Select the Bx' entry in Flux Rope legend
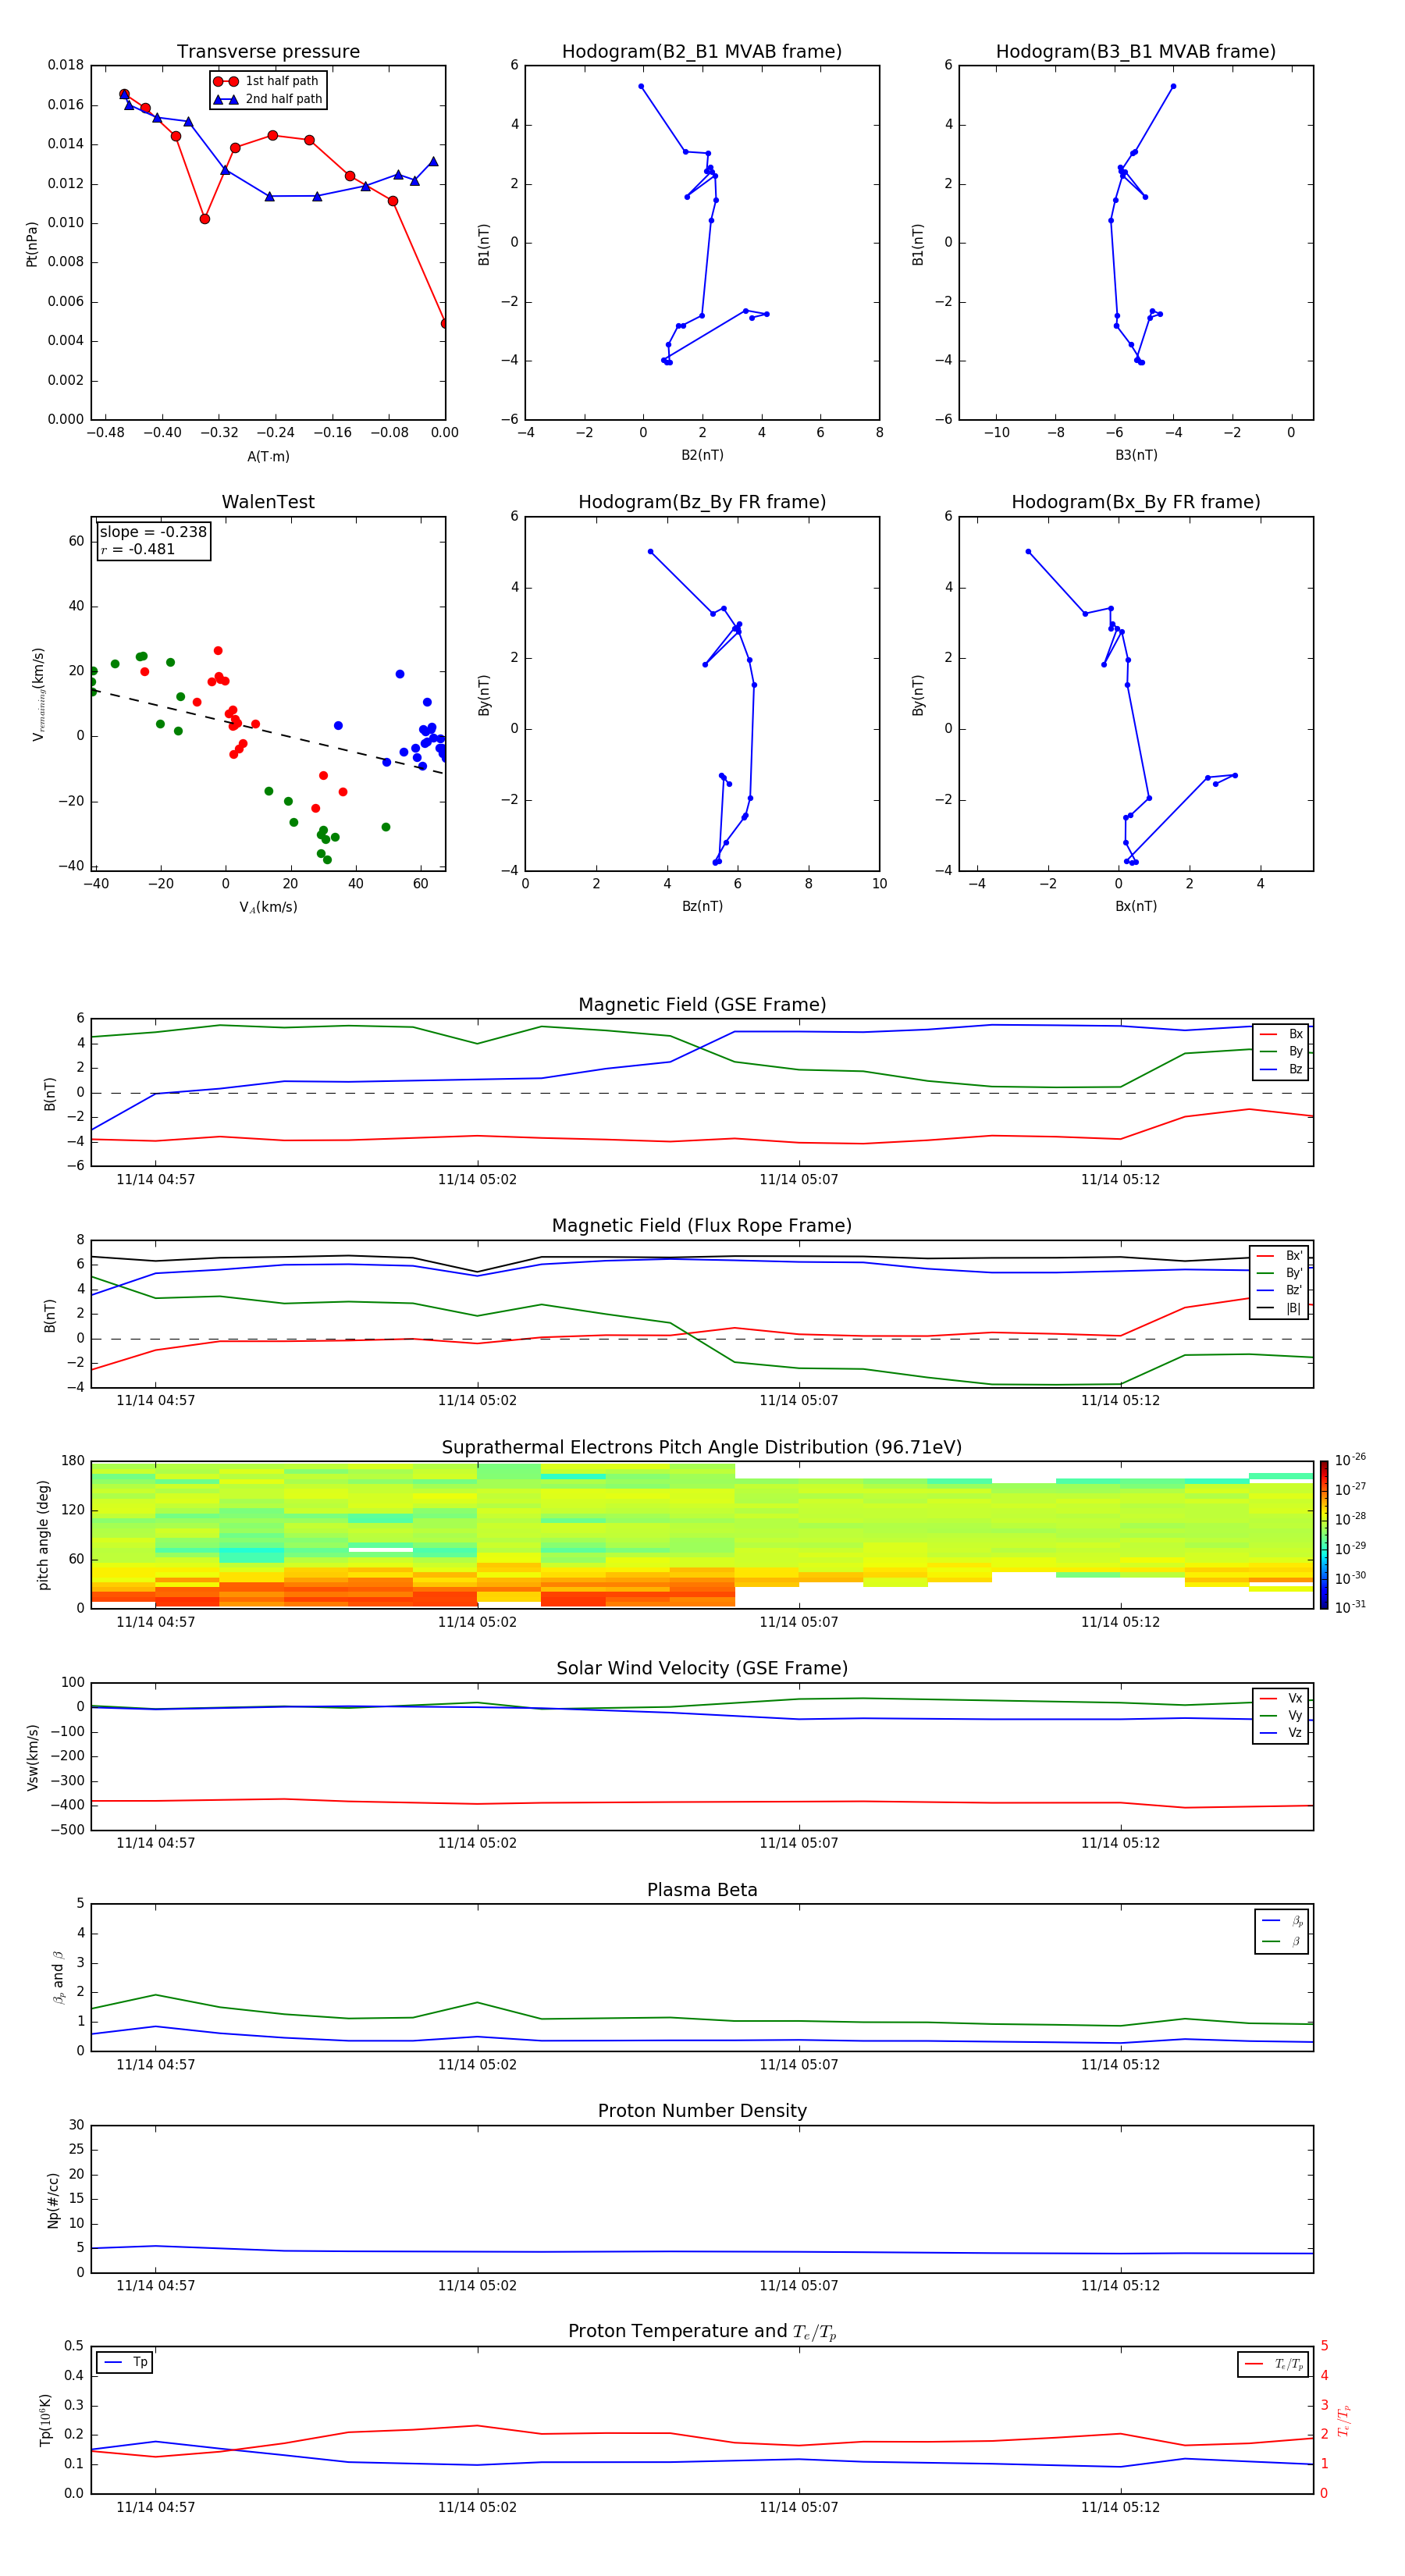The width and height of the screenshot is (1405, 2576). click(x=1280, y=1256)
